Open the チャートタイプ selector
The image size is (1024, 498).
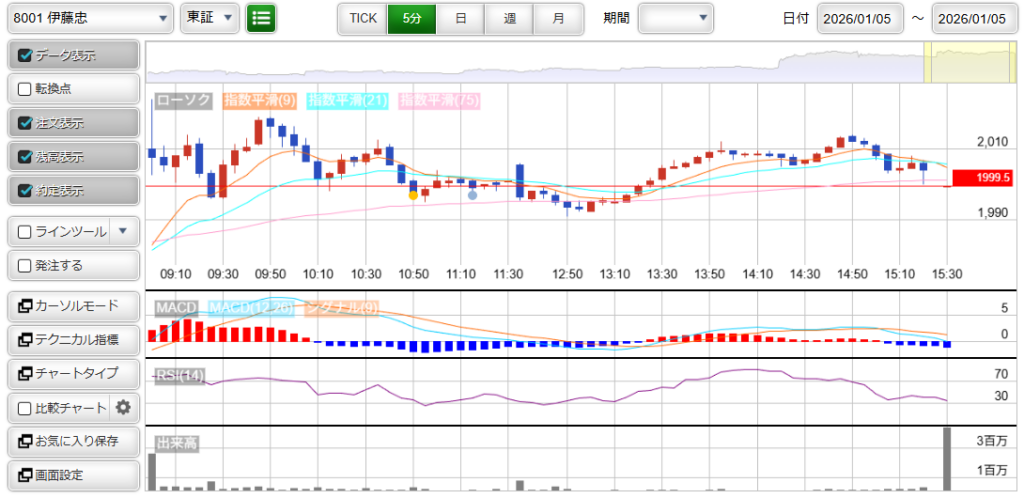[72, 374]
